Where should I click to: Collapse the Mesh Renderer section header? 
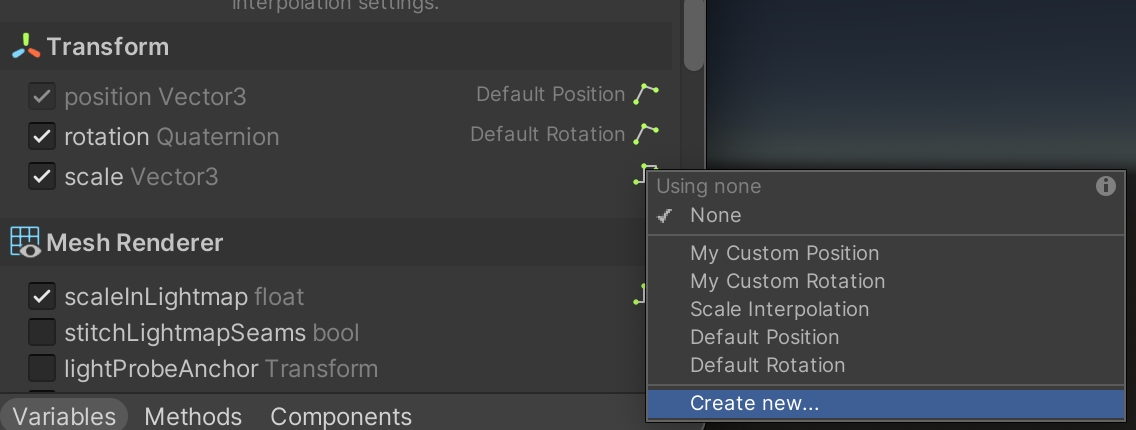tap(135, 243)
